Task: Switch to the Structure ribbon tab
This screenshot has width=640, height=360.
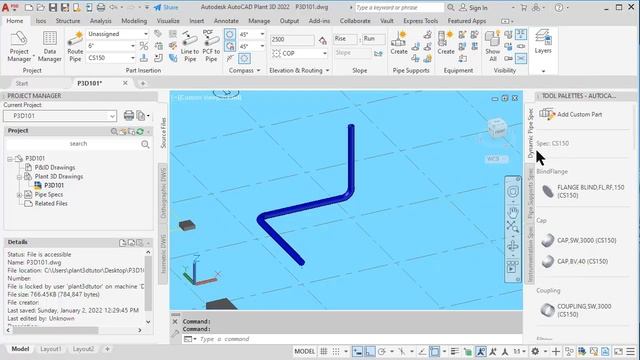Action: [68, 21]
